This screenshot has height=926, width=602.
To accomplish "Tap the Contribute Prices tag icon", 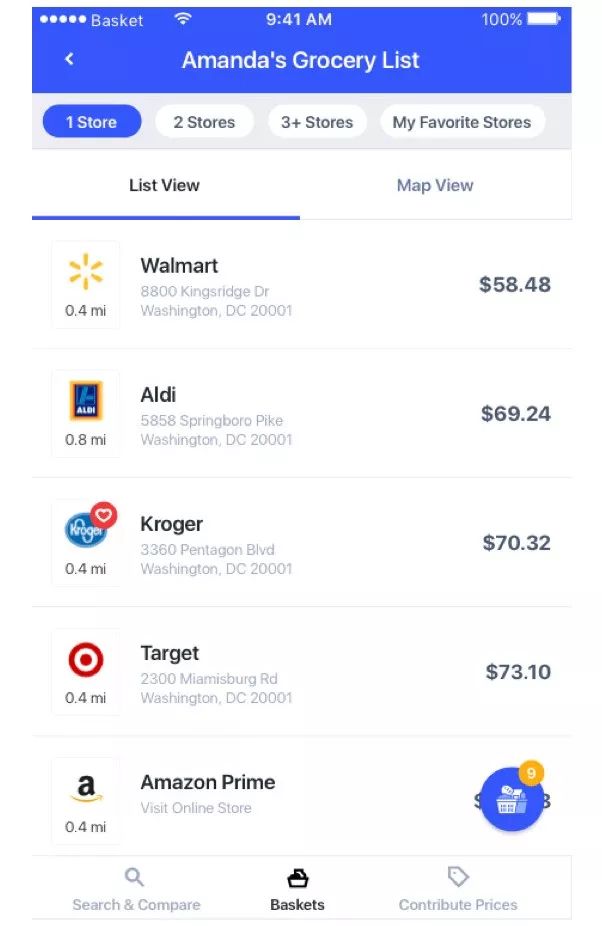I will pos(458,877).
